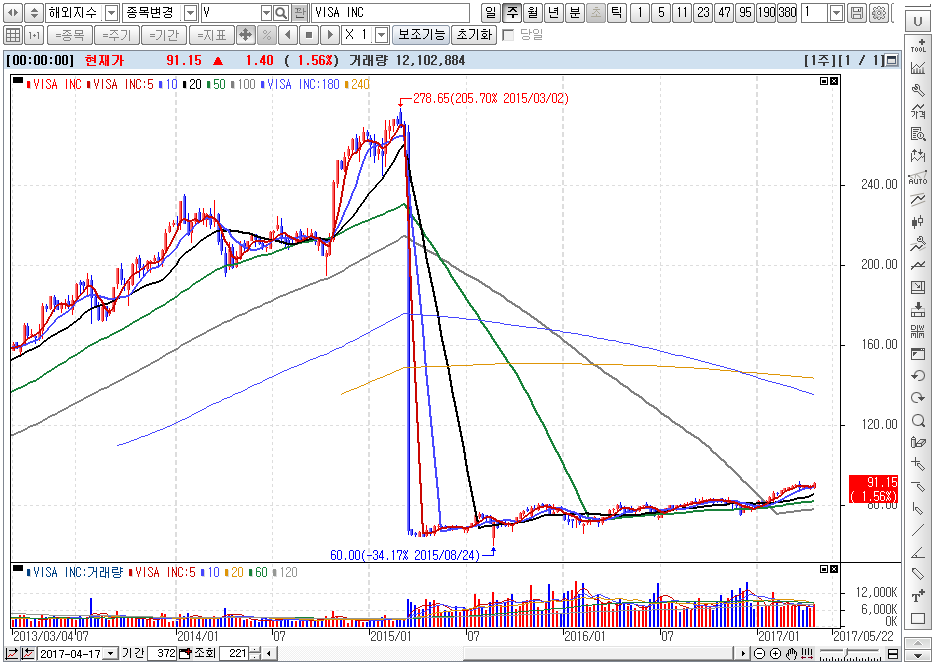Viewport: 935px width, 663px height.
Task: Click the zoom-out minus circle icon
Action: click(x=759, y=654)
